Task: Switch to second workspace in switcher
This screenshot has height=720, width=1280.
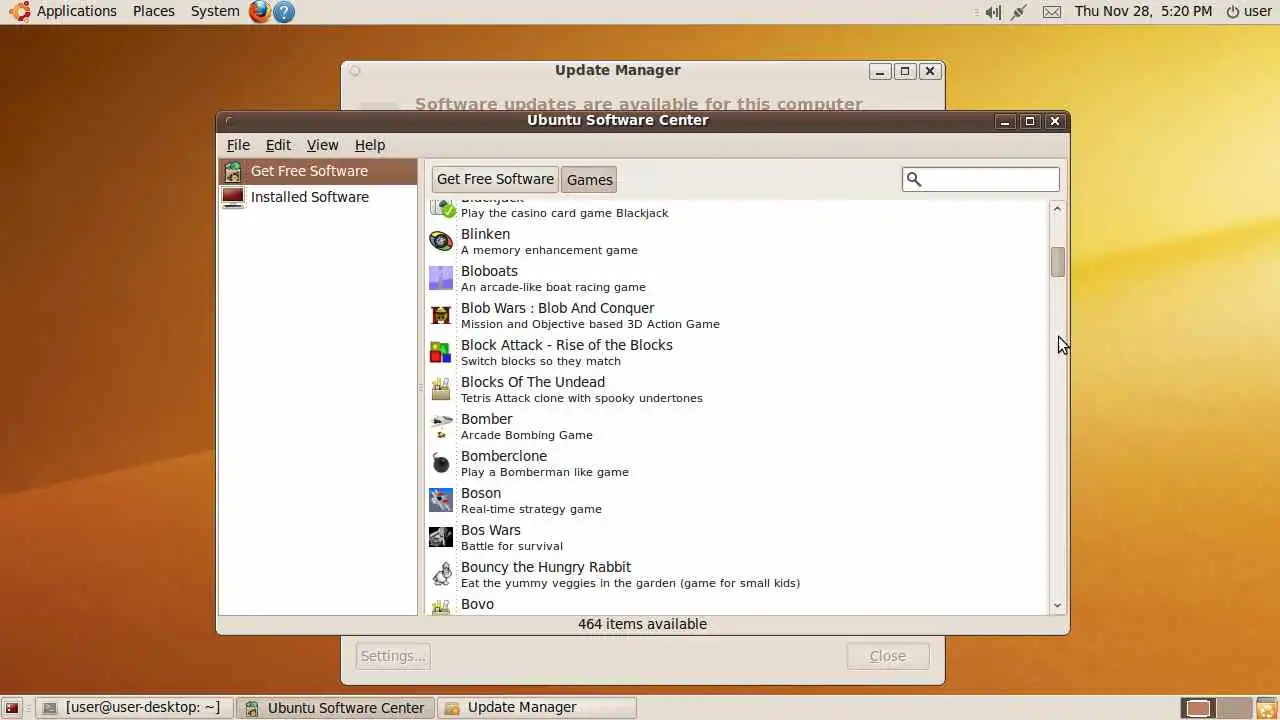Action: click(x=1235, y=708)
